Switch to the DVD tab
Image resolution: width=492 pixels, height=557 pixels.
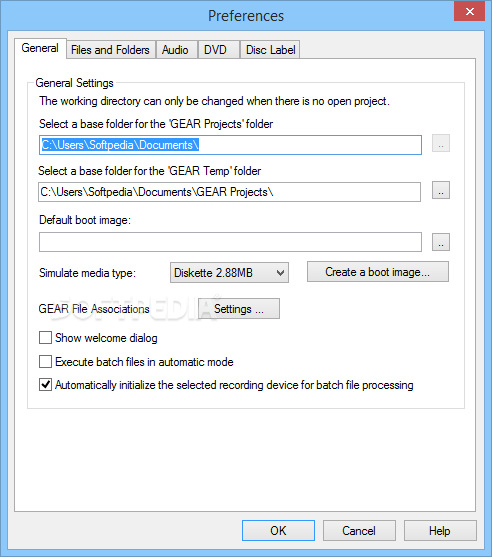(218, 50)
